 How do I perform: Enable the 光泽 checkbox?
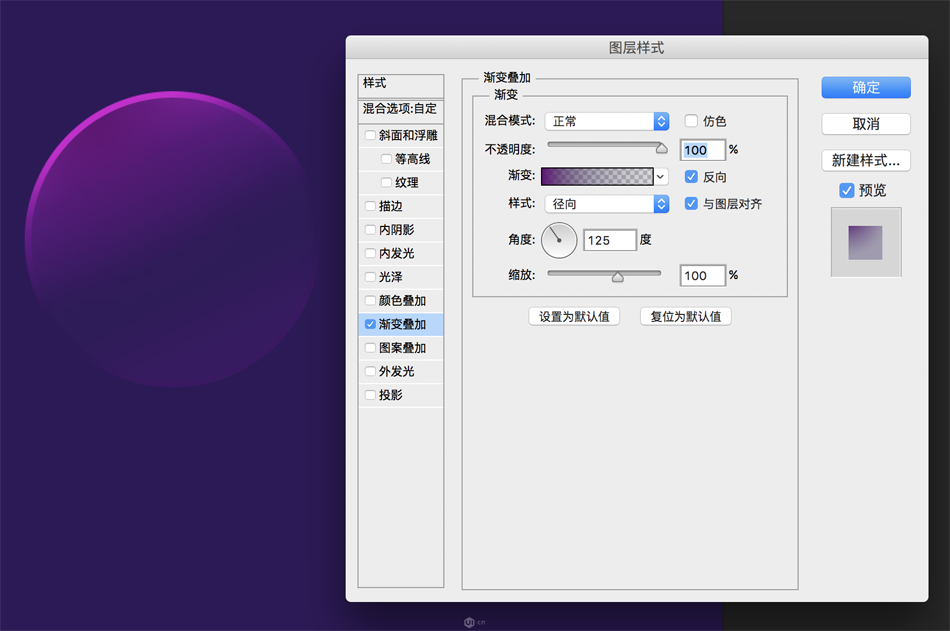(x=370, y=277)
